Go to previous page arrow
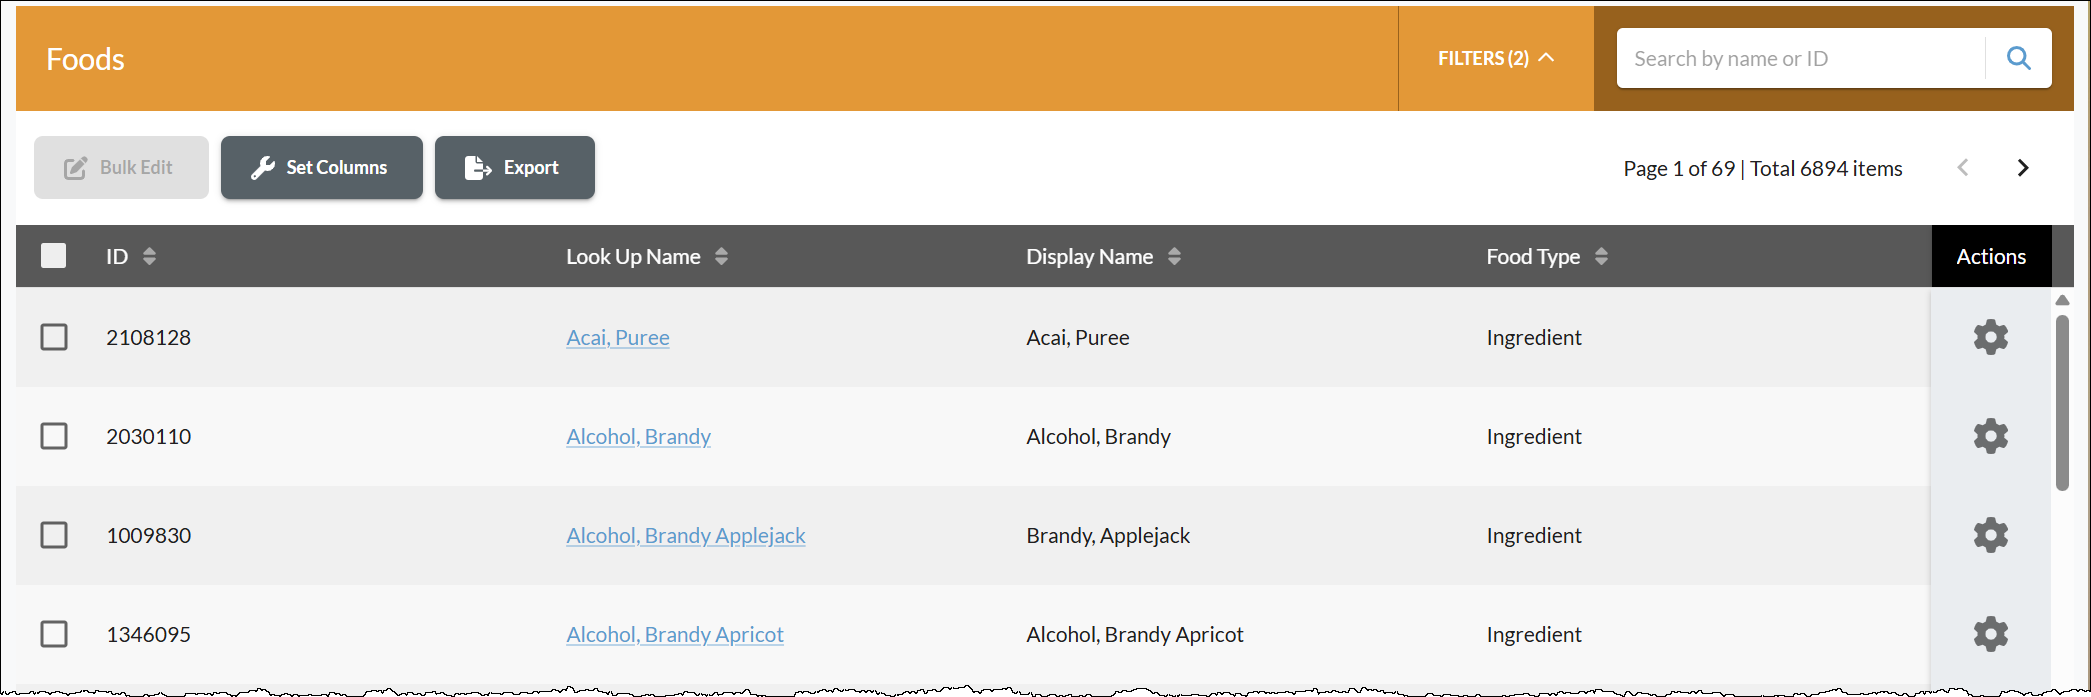The image size is (2091, 697). [x=1963, y=168]
